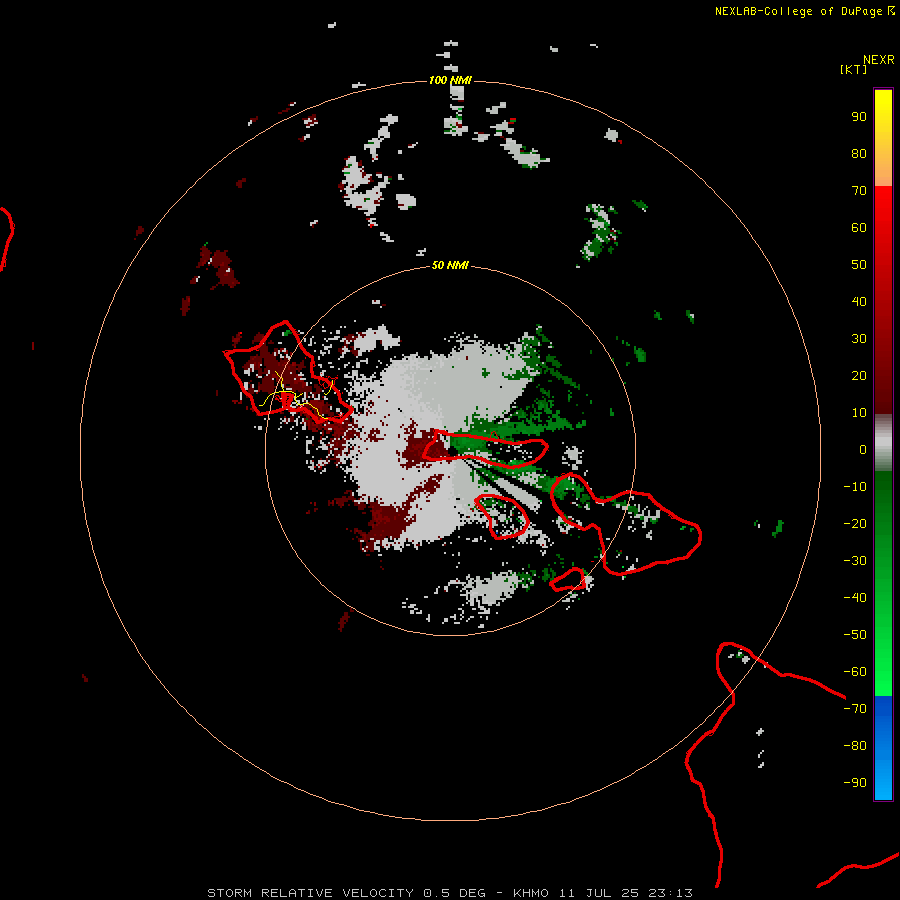Click the -20 value on the velocity scale
This screenshot has height=900, width=900.
coord(855,524)
